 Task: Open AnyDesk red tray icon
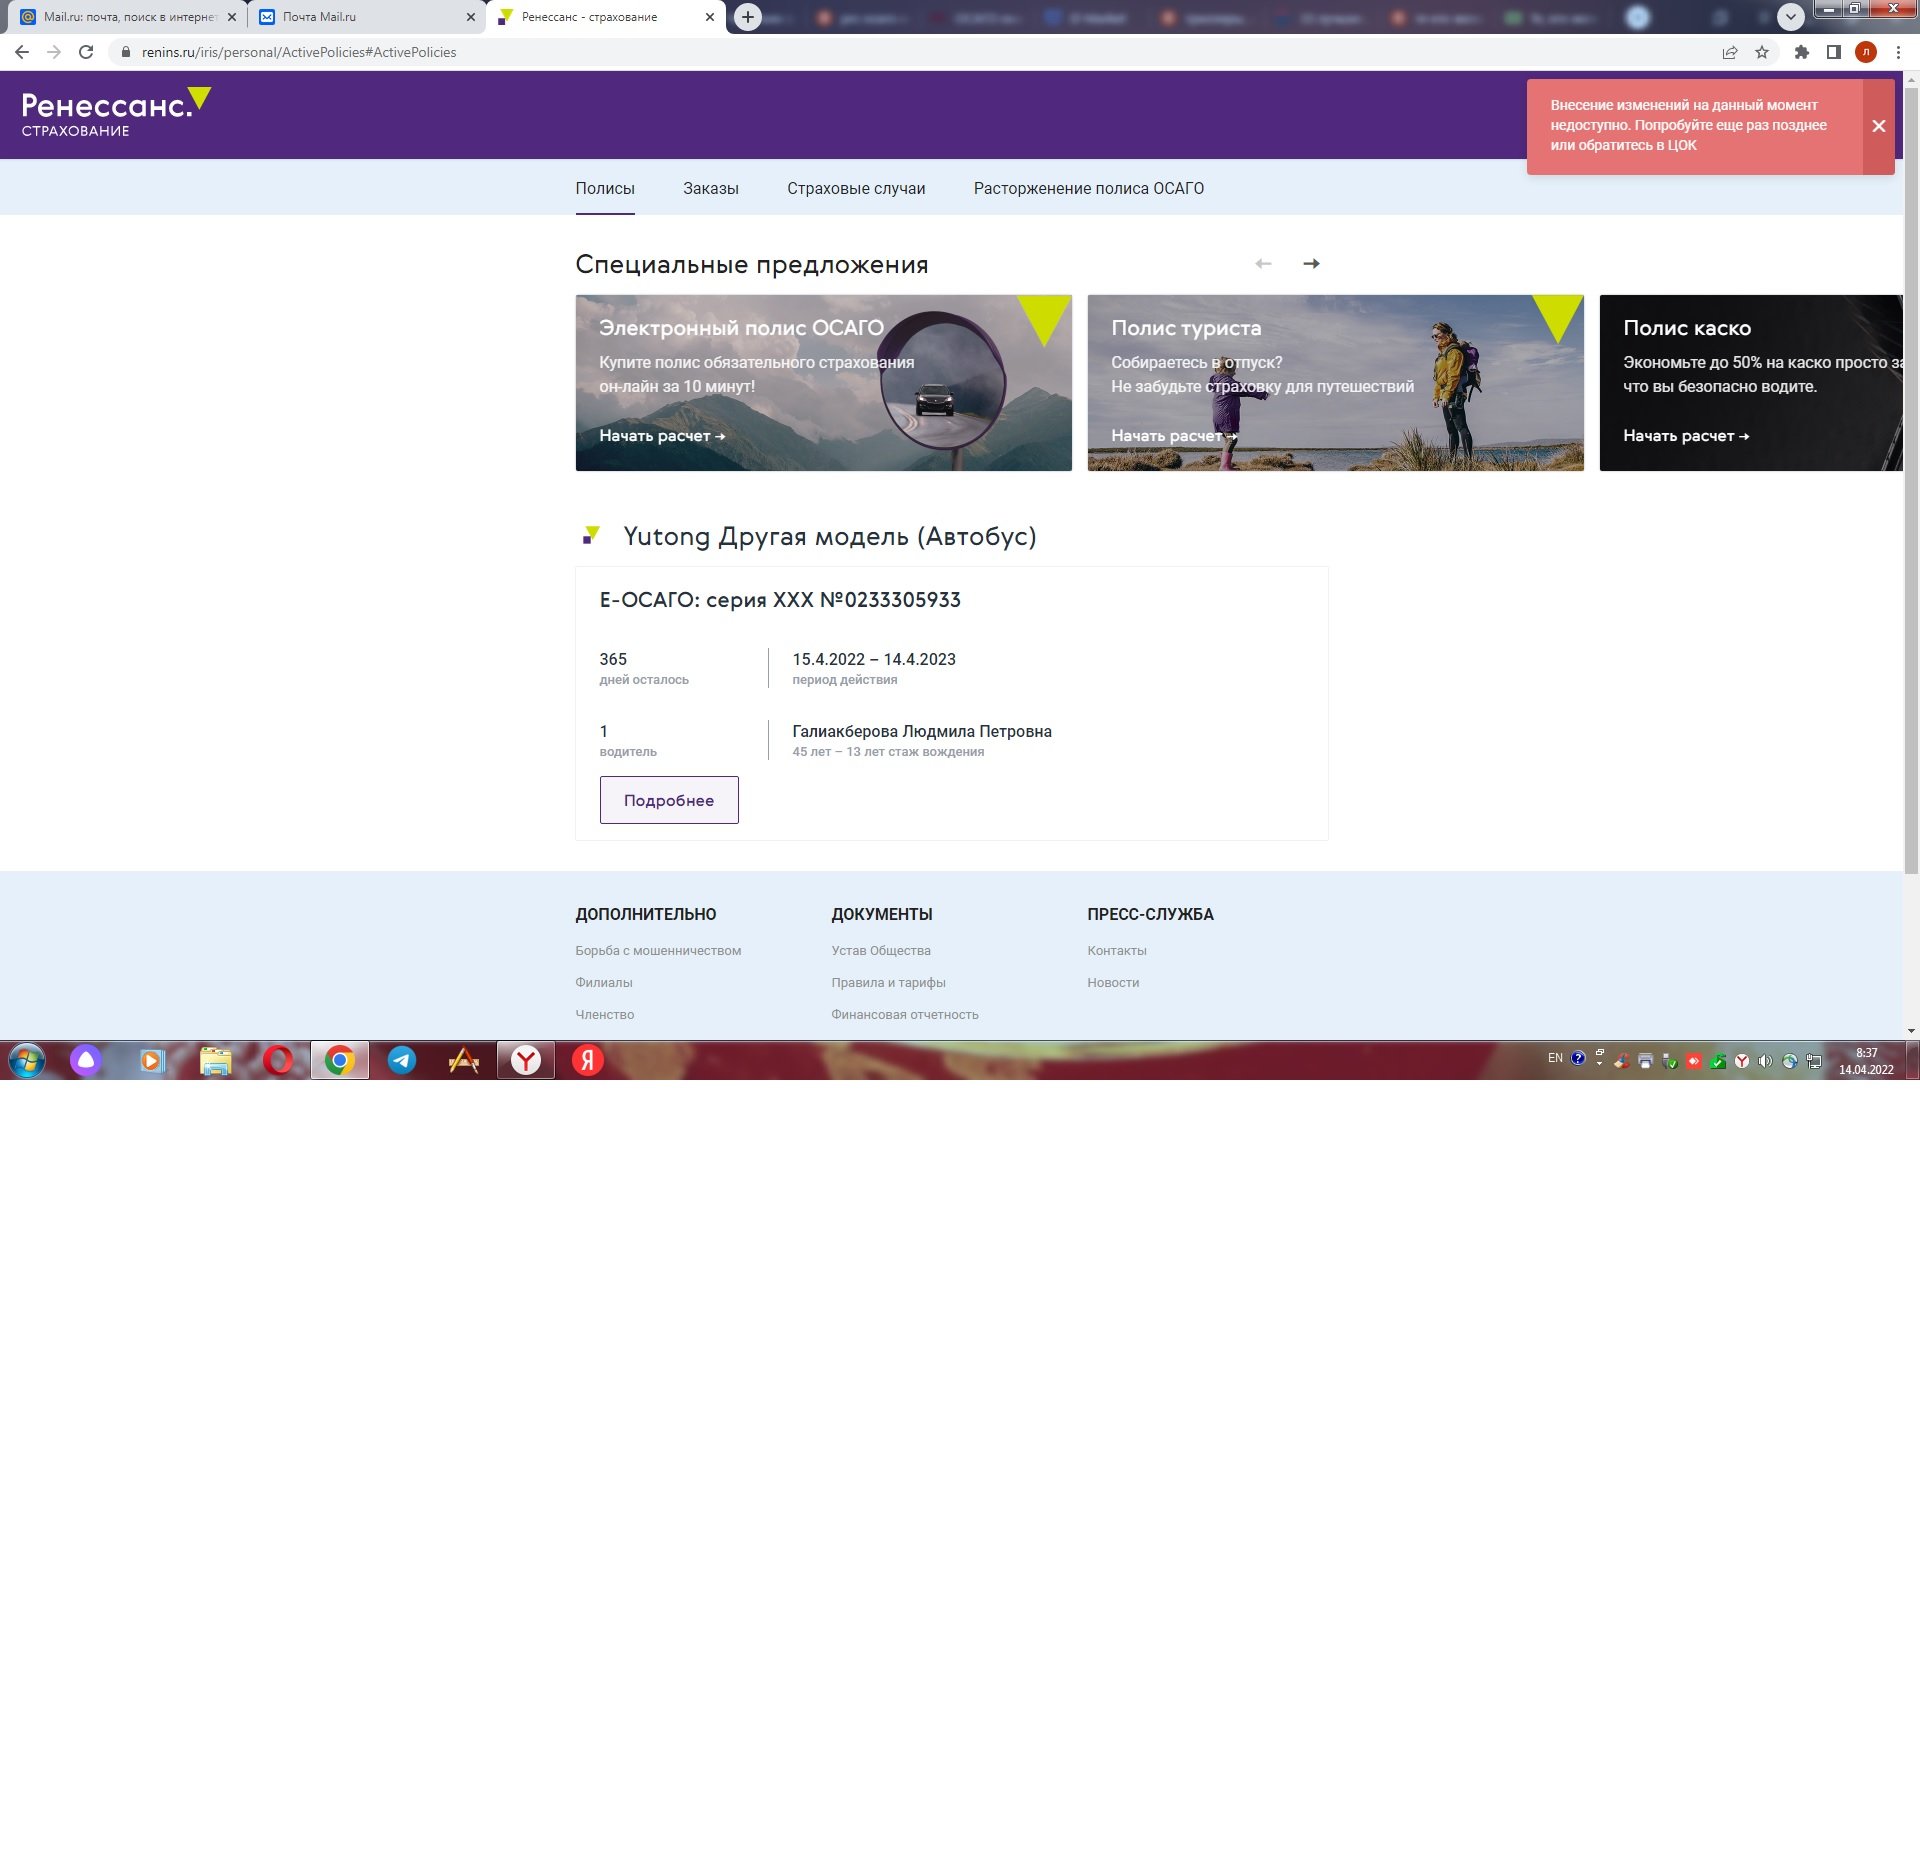click(x=1693, y=1061)
